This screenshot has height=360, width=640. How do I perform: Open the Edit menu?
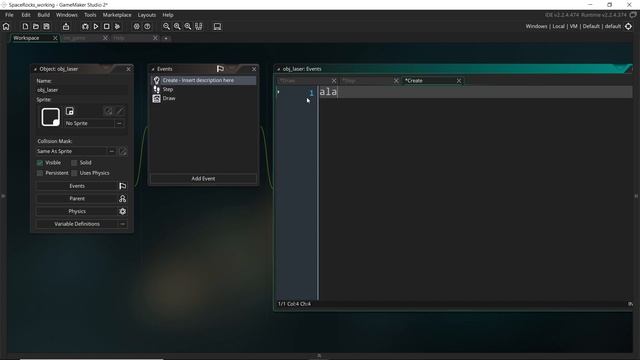tap(26, 15)
